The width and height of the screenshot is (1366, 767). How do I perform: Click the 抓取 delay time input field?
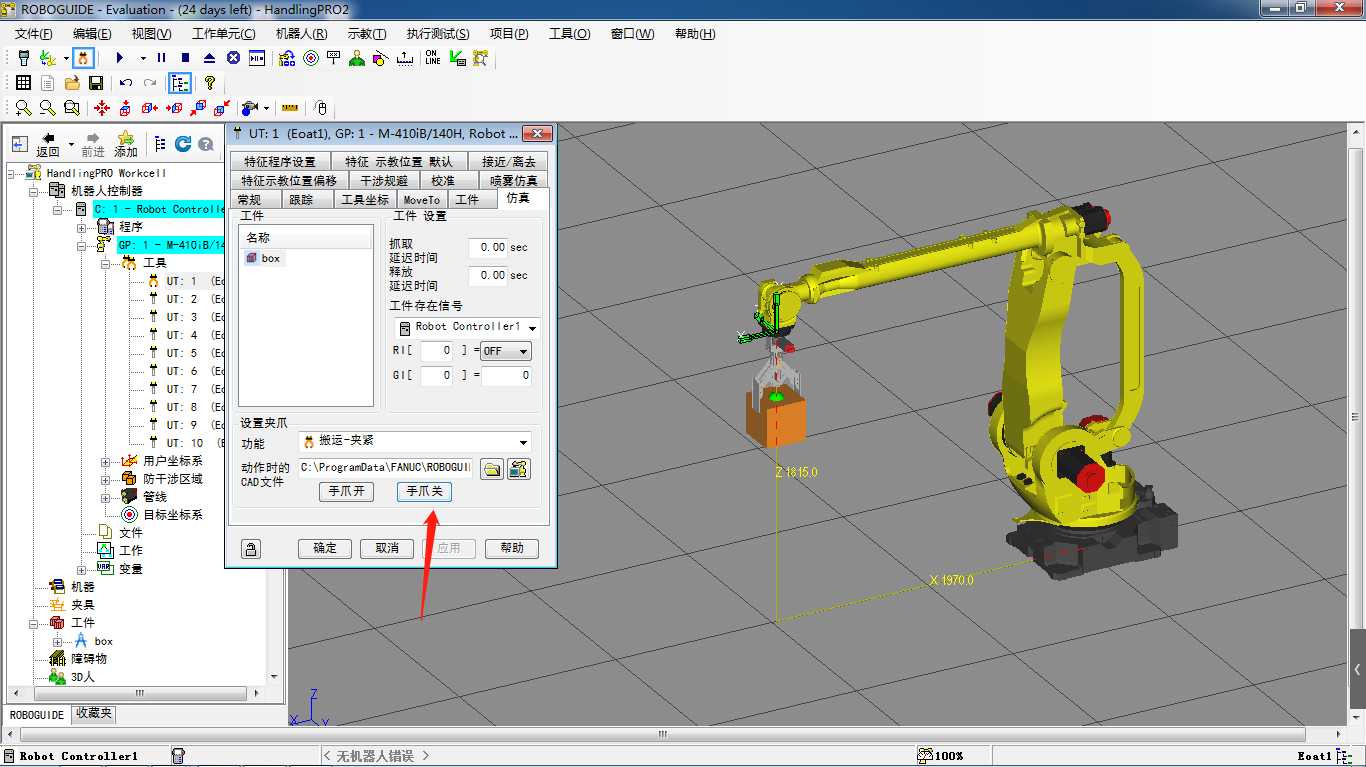tap(488, 247)
